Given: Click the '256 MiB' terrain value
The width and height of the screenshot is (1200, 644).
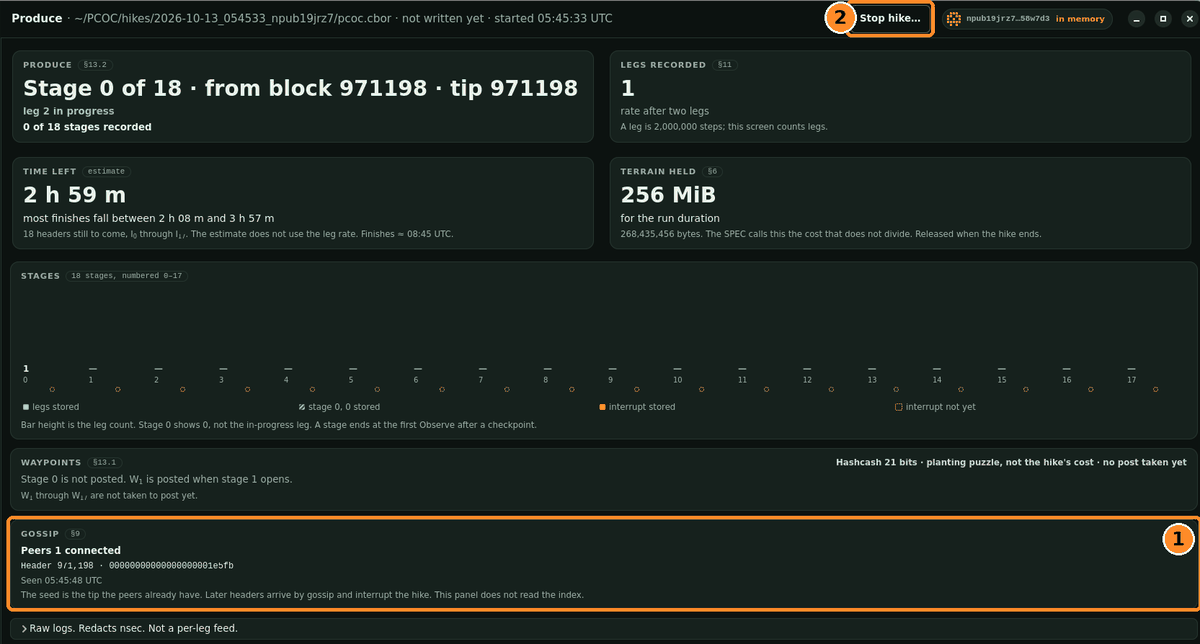Looking at the screenshot, I should [668, 195].
